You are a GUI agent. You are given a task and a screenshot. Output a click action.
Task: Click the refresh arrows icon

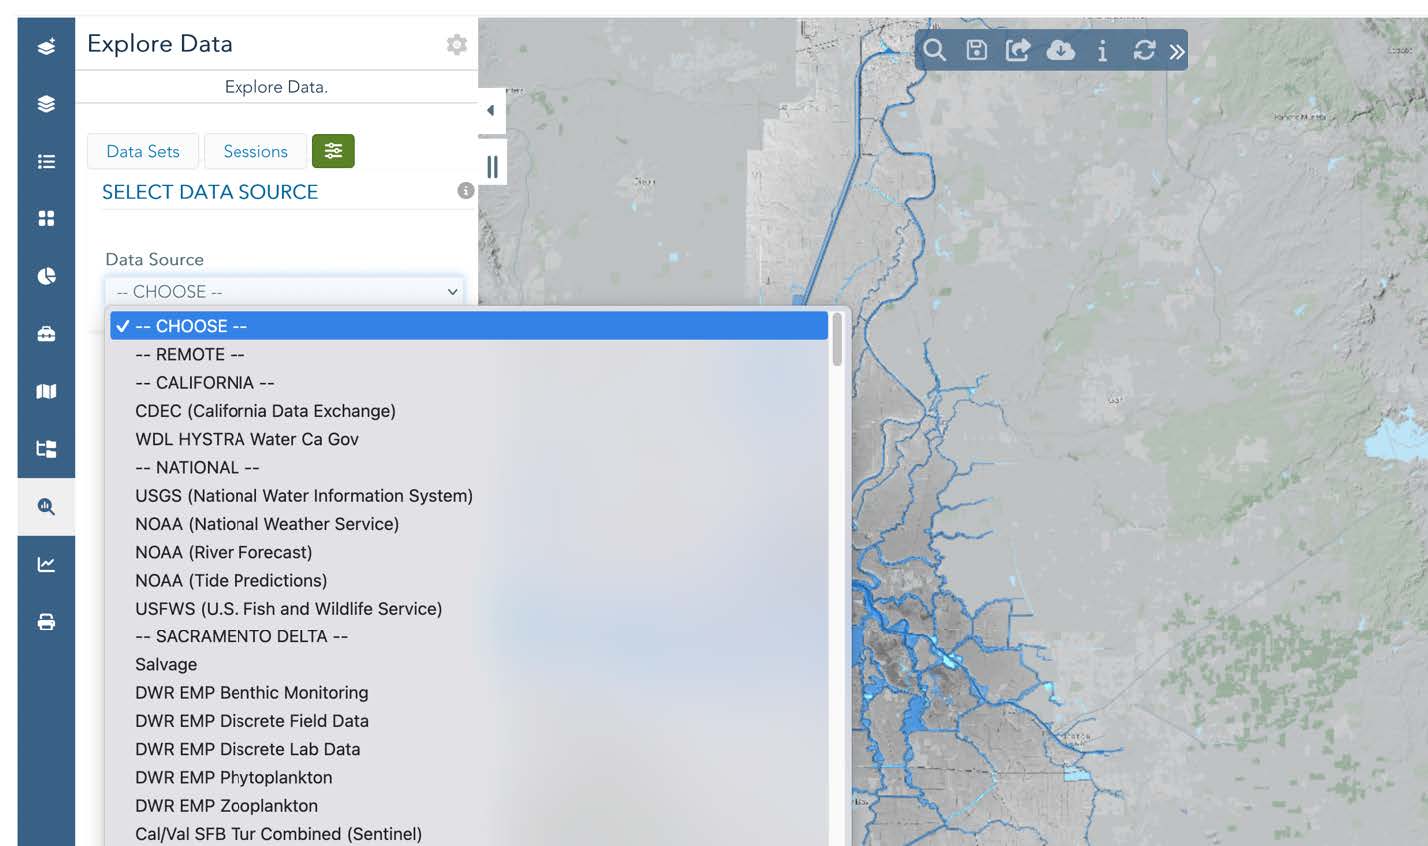[1144, 50]
